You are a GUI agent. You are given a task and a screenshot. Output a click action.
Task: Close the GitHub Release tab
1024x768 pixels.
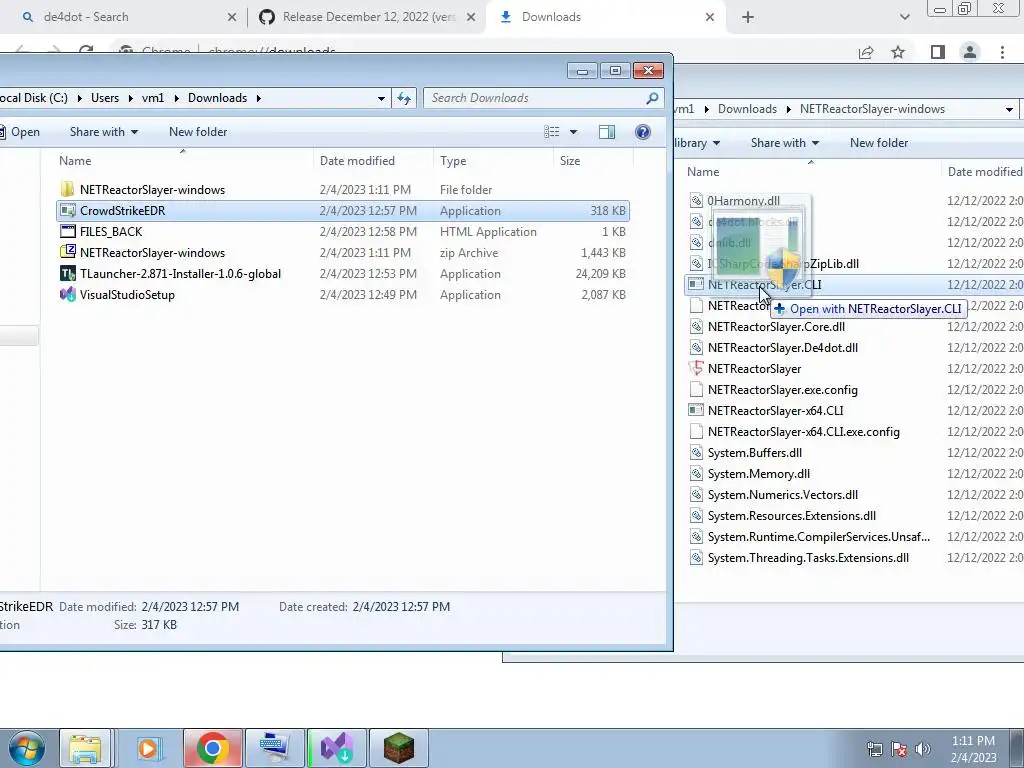(x=471, y=18)
